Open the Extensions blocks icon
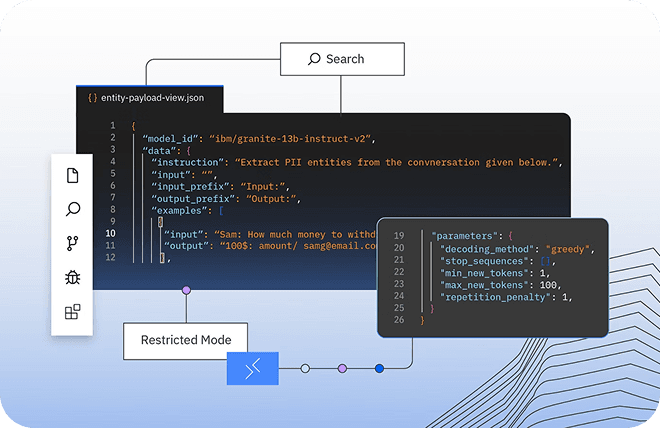660x428 pixels. [x=72, y=311]
